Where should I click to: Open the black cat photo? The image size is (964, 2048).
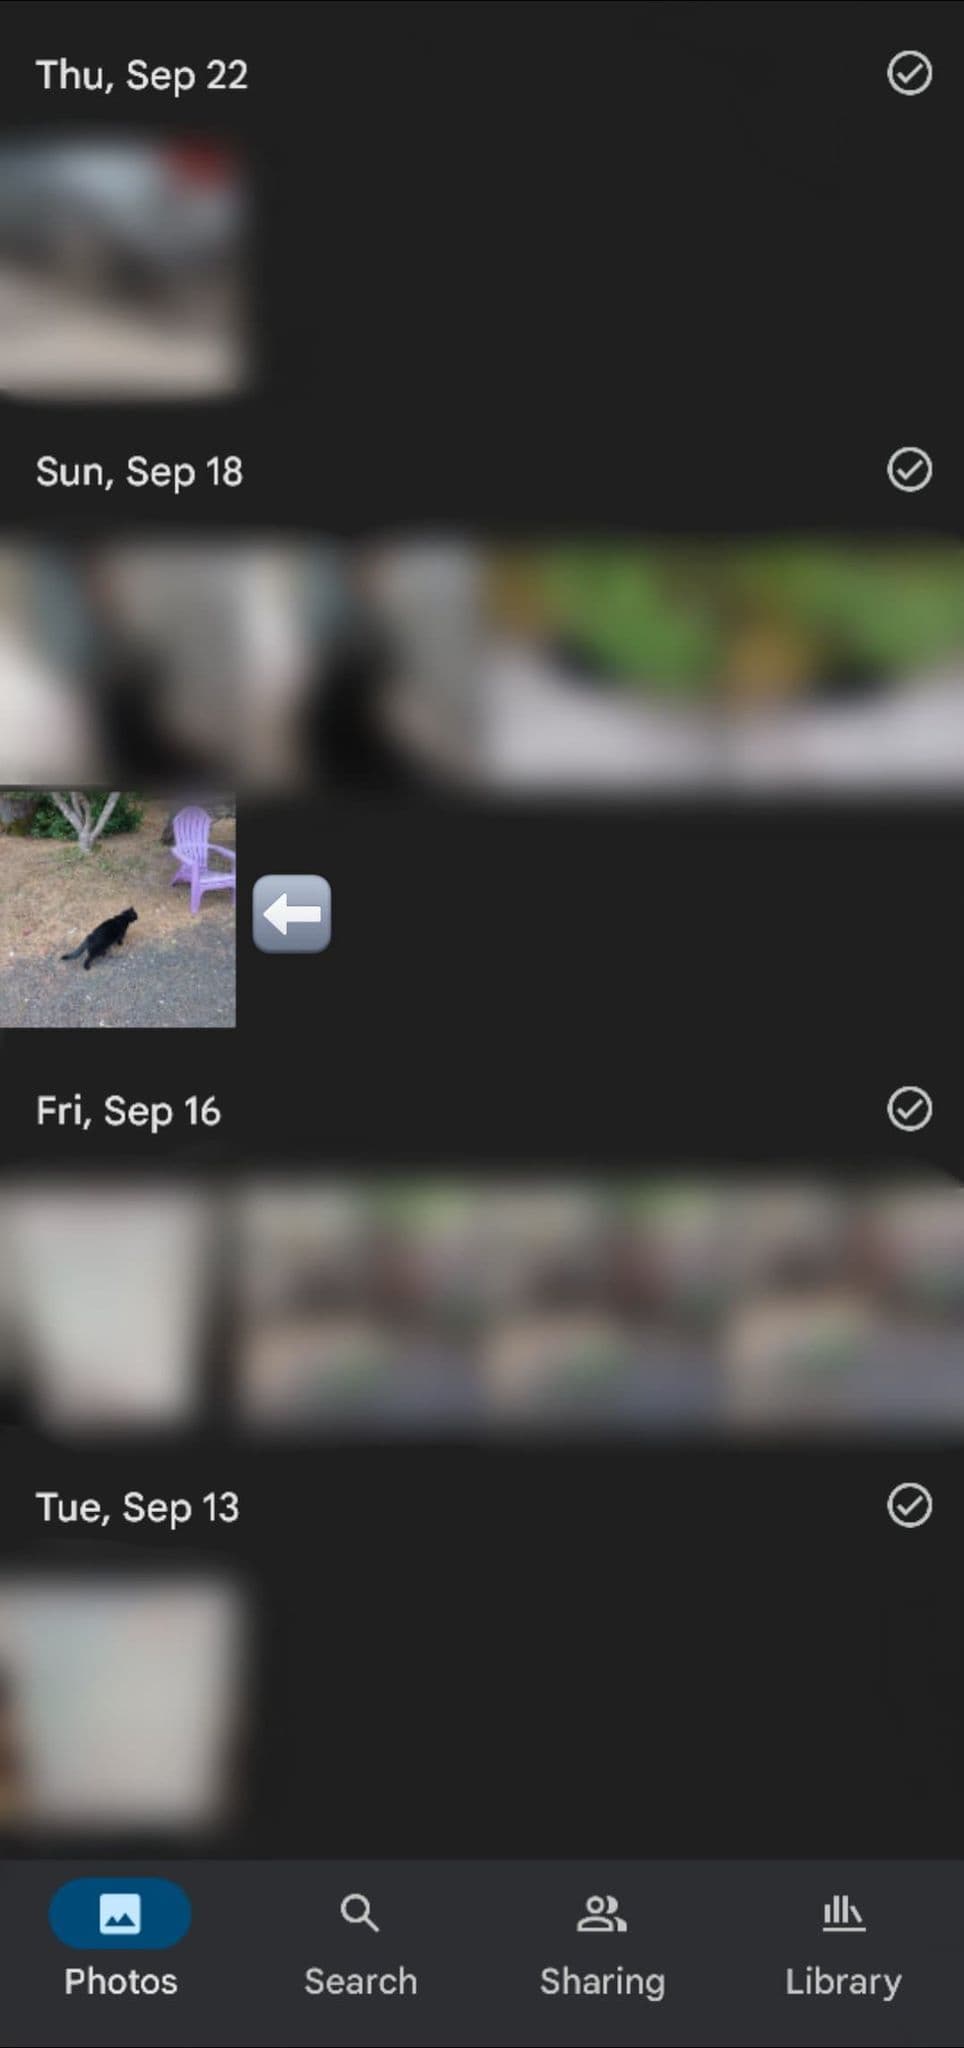click(x=118, y=909)
